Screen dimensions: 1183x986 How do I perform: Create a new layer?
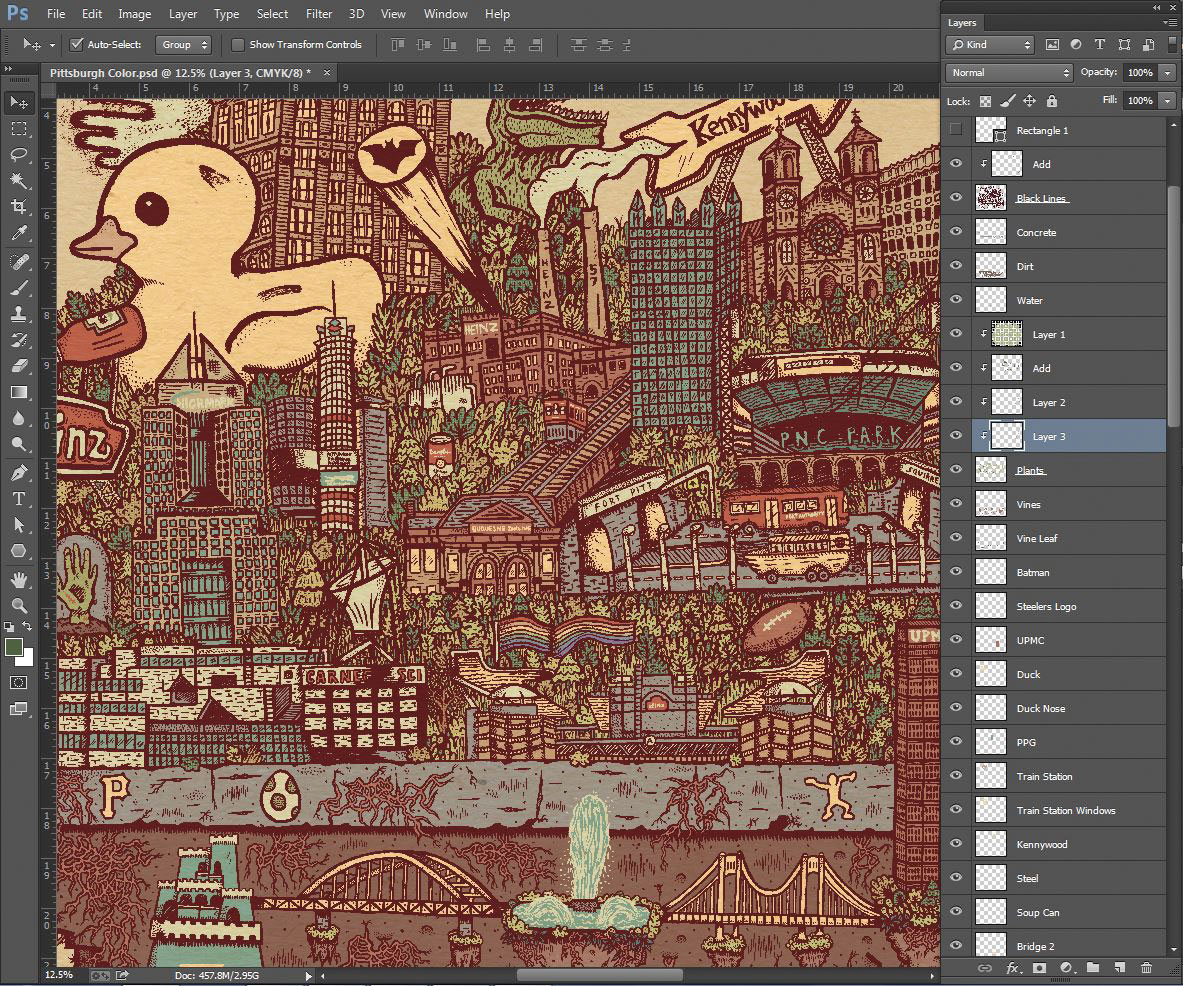tap(1120, 968)
